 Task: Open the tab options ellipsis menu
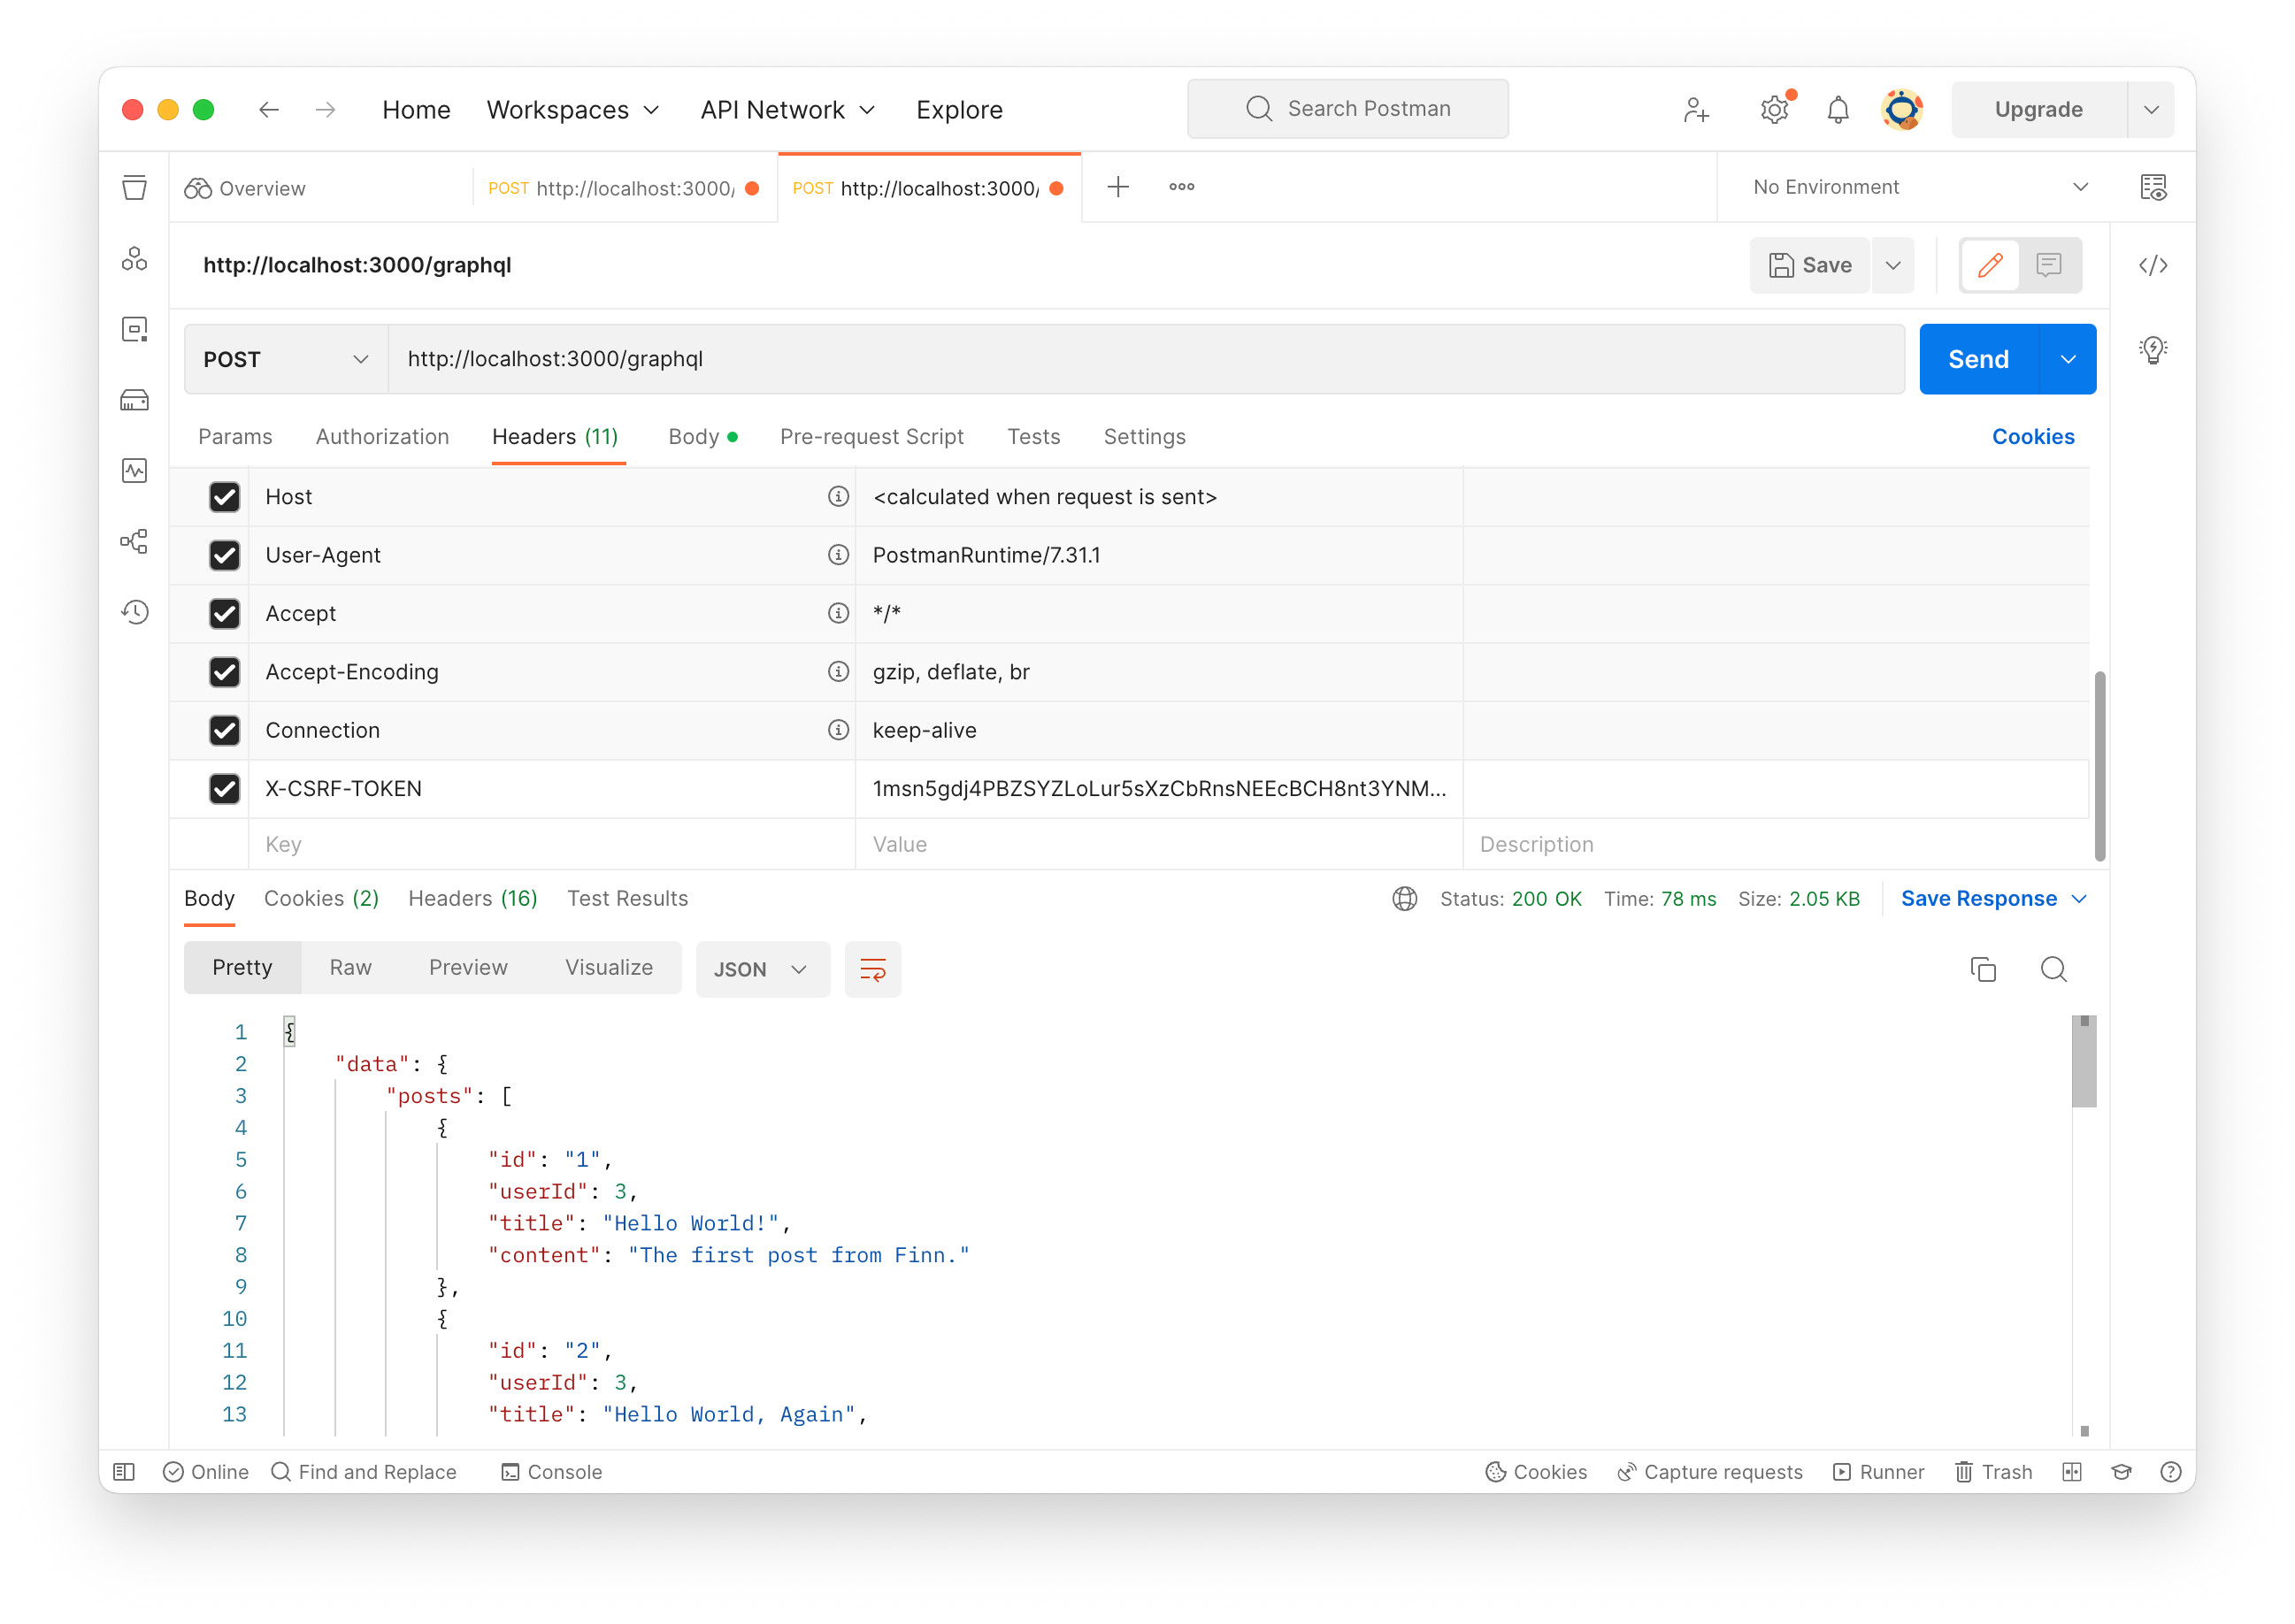pos(1181,186)
